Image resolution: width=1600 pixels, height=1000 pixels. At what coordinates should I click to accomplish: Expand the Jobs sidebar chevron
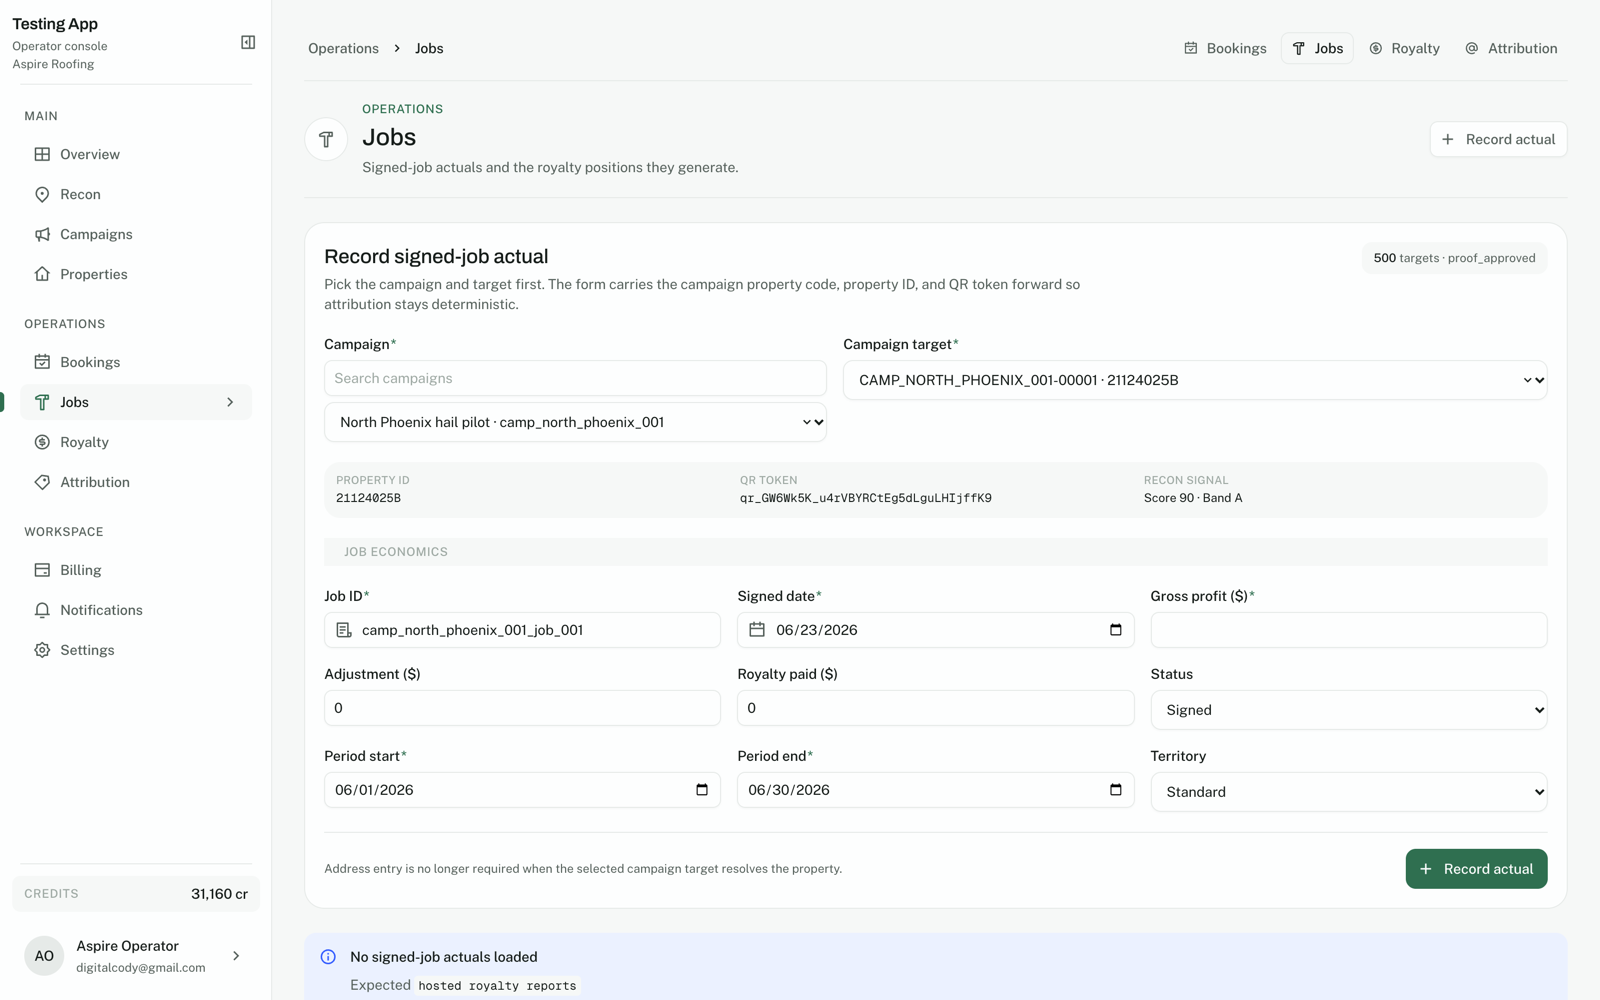(x=230, y=402)
